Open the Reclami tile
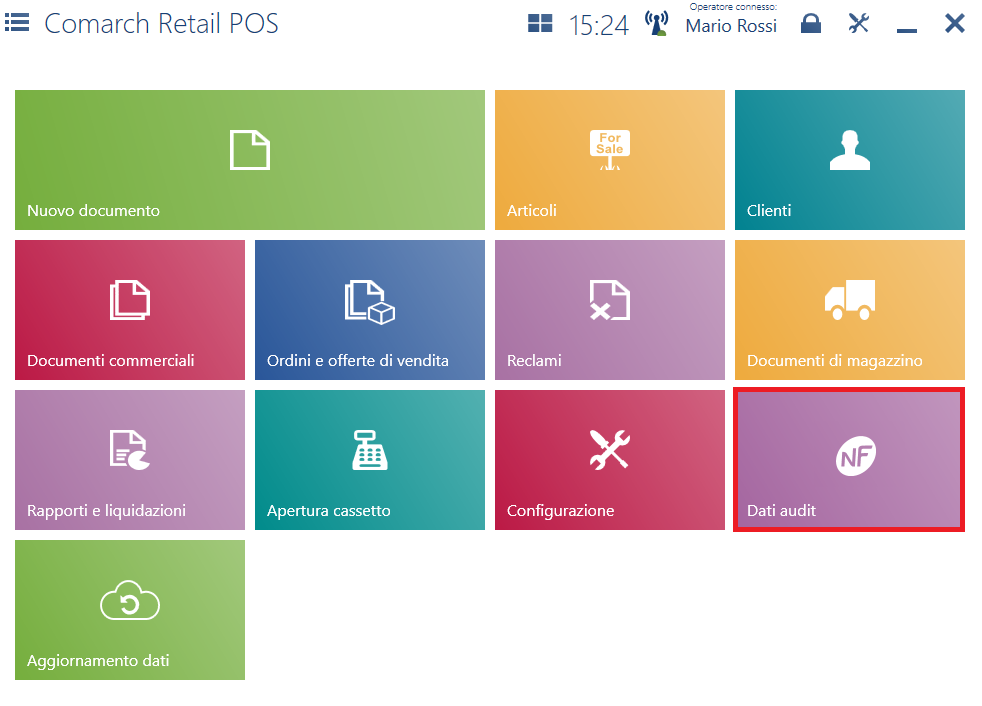Viewport: 982px width, 706px height. pos(610,310)
